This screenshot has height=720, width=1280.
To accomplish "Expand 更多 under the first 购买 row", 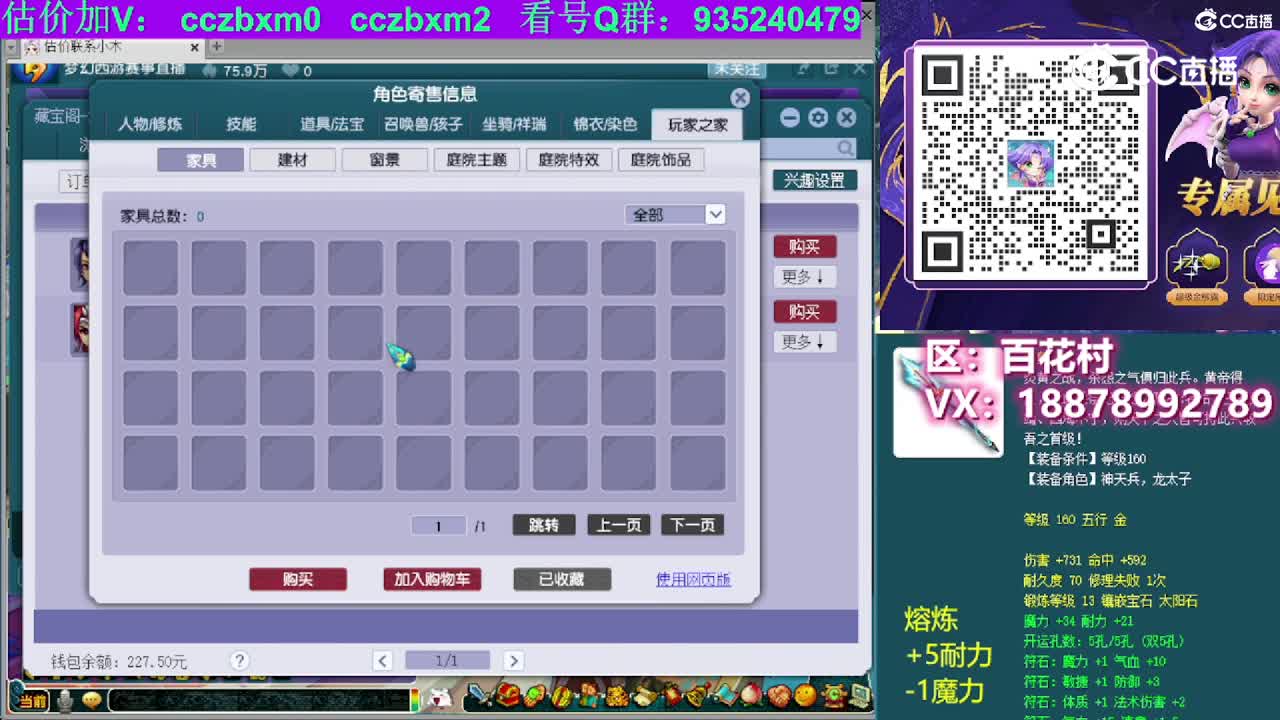I will (804, 277).
